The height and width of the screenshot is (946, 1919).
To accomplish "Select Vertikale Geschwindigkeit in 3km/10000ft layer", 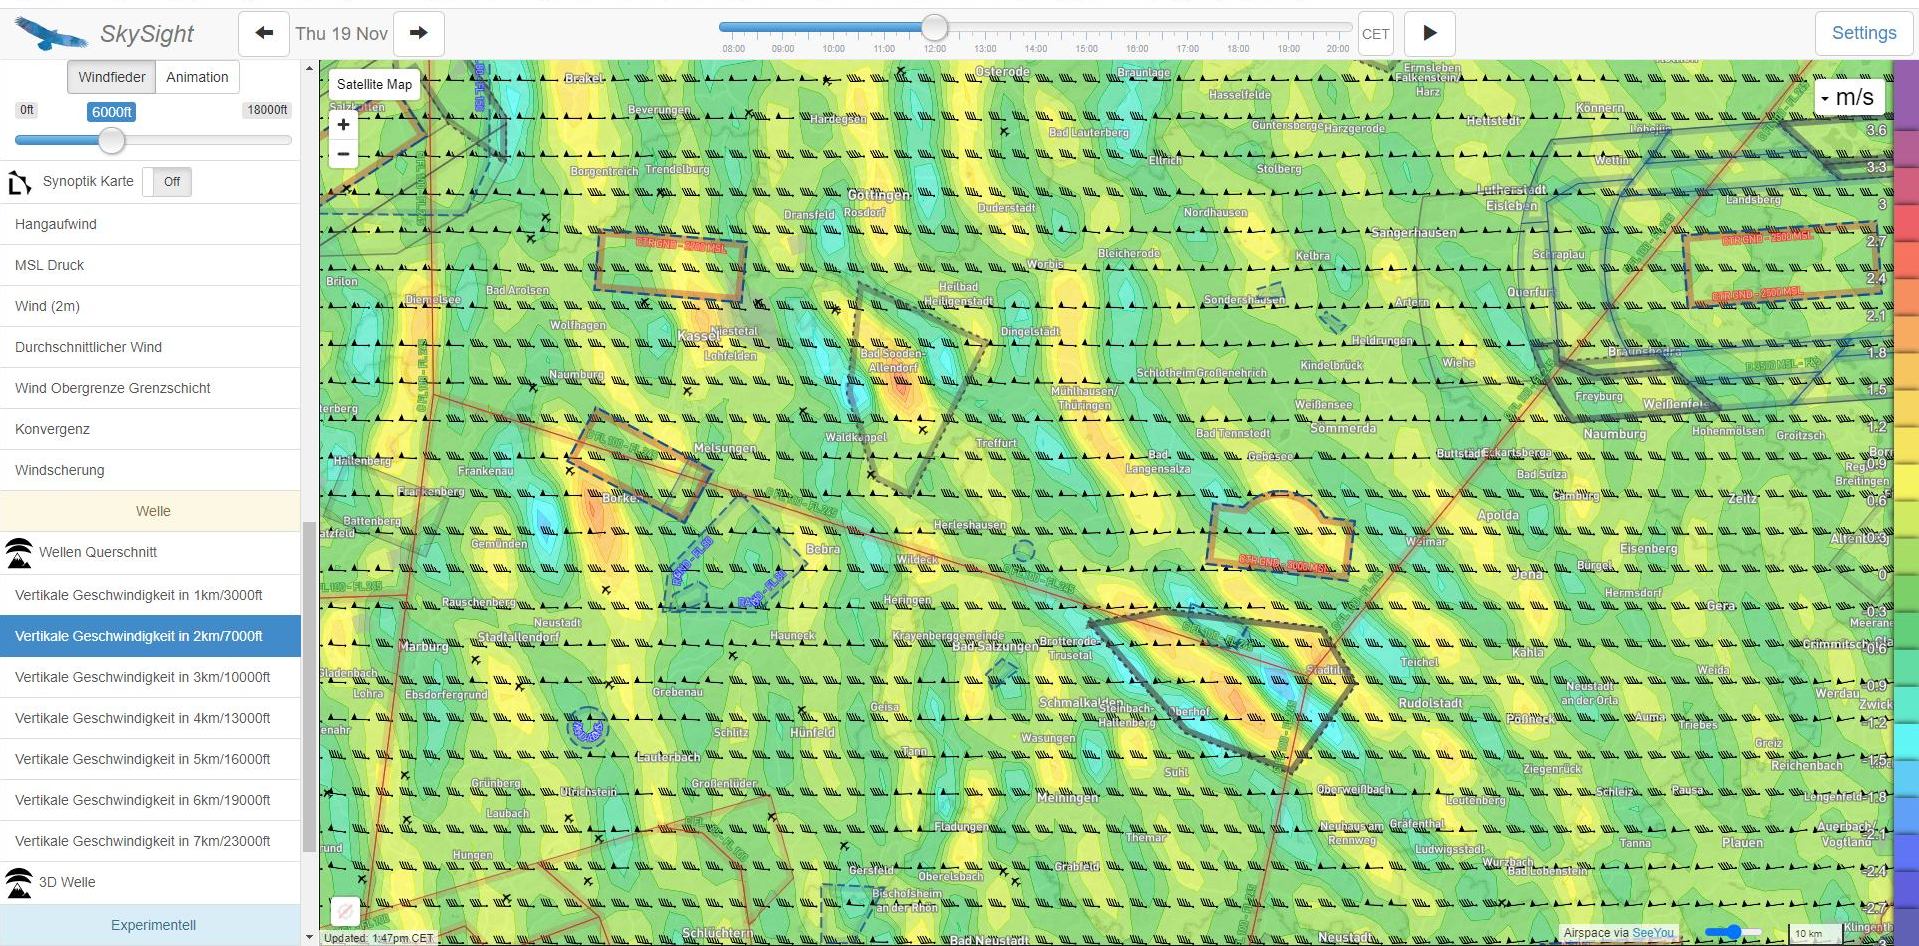I will pos(143,677).
